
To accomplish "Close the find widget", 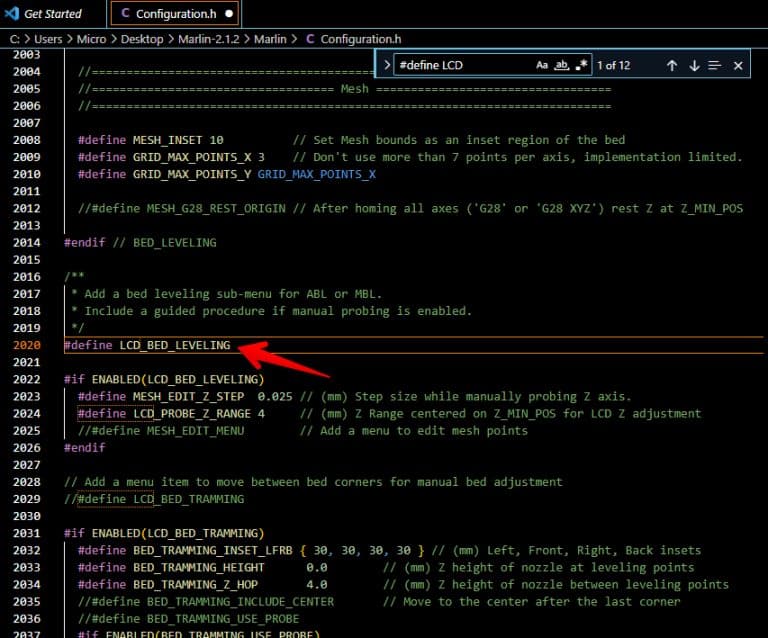I will point(738,65).
